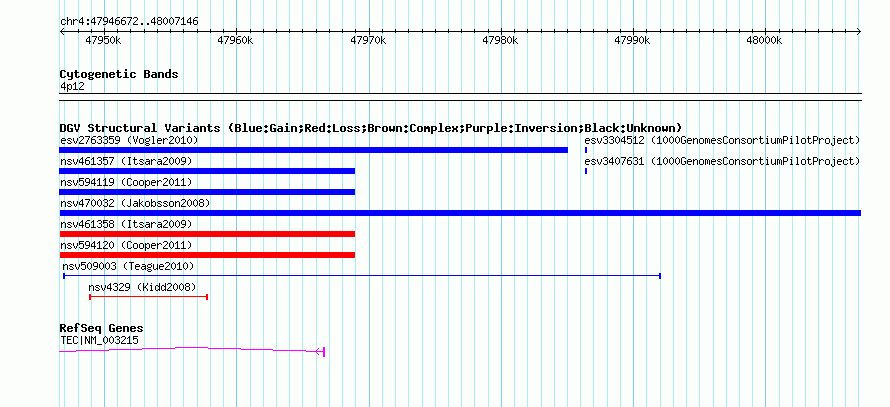Click the red nsv461358 loss bar

(x=207, y=234)
